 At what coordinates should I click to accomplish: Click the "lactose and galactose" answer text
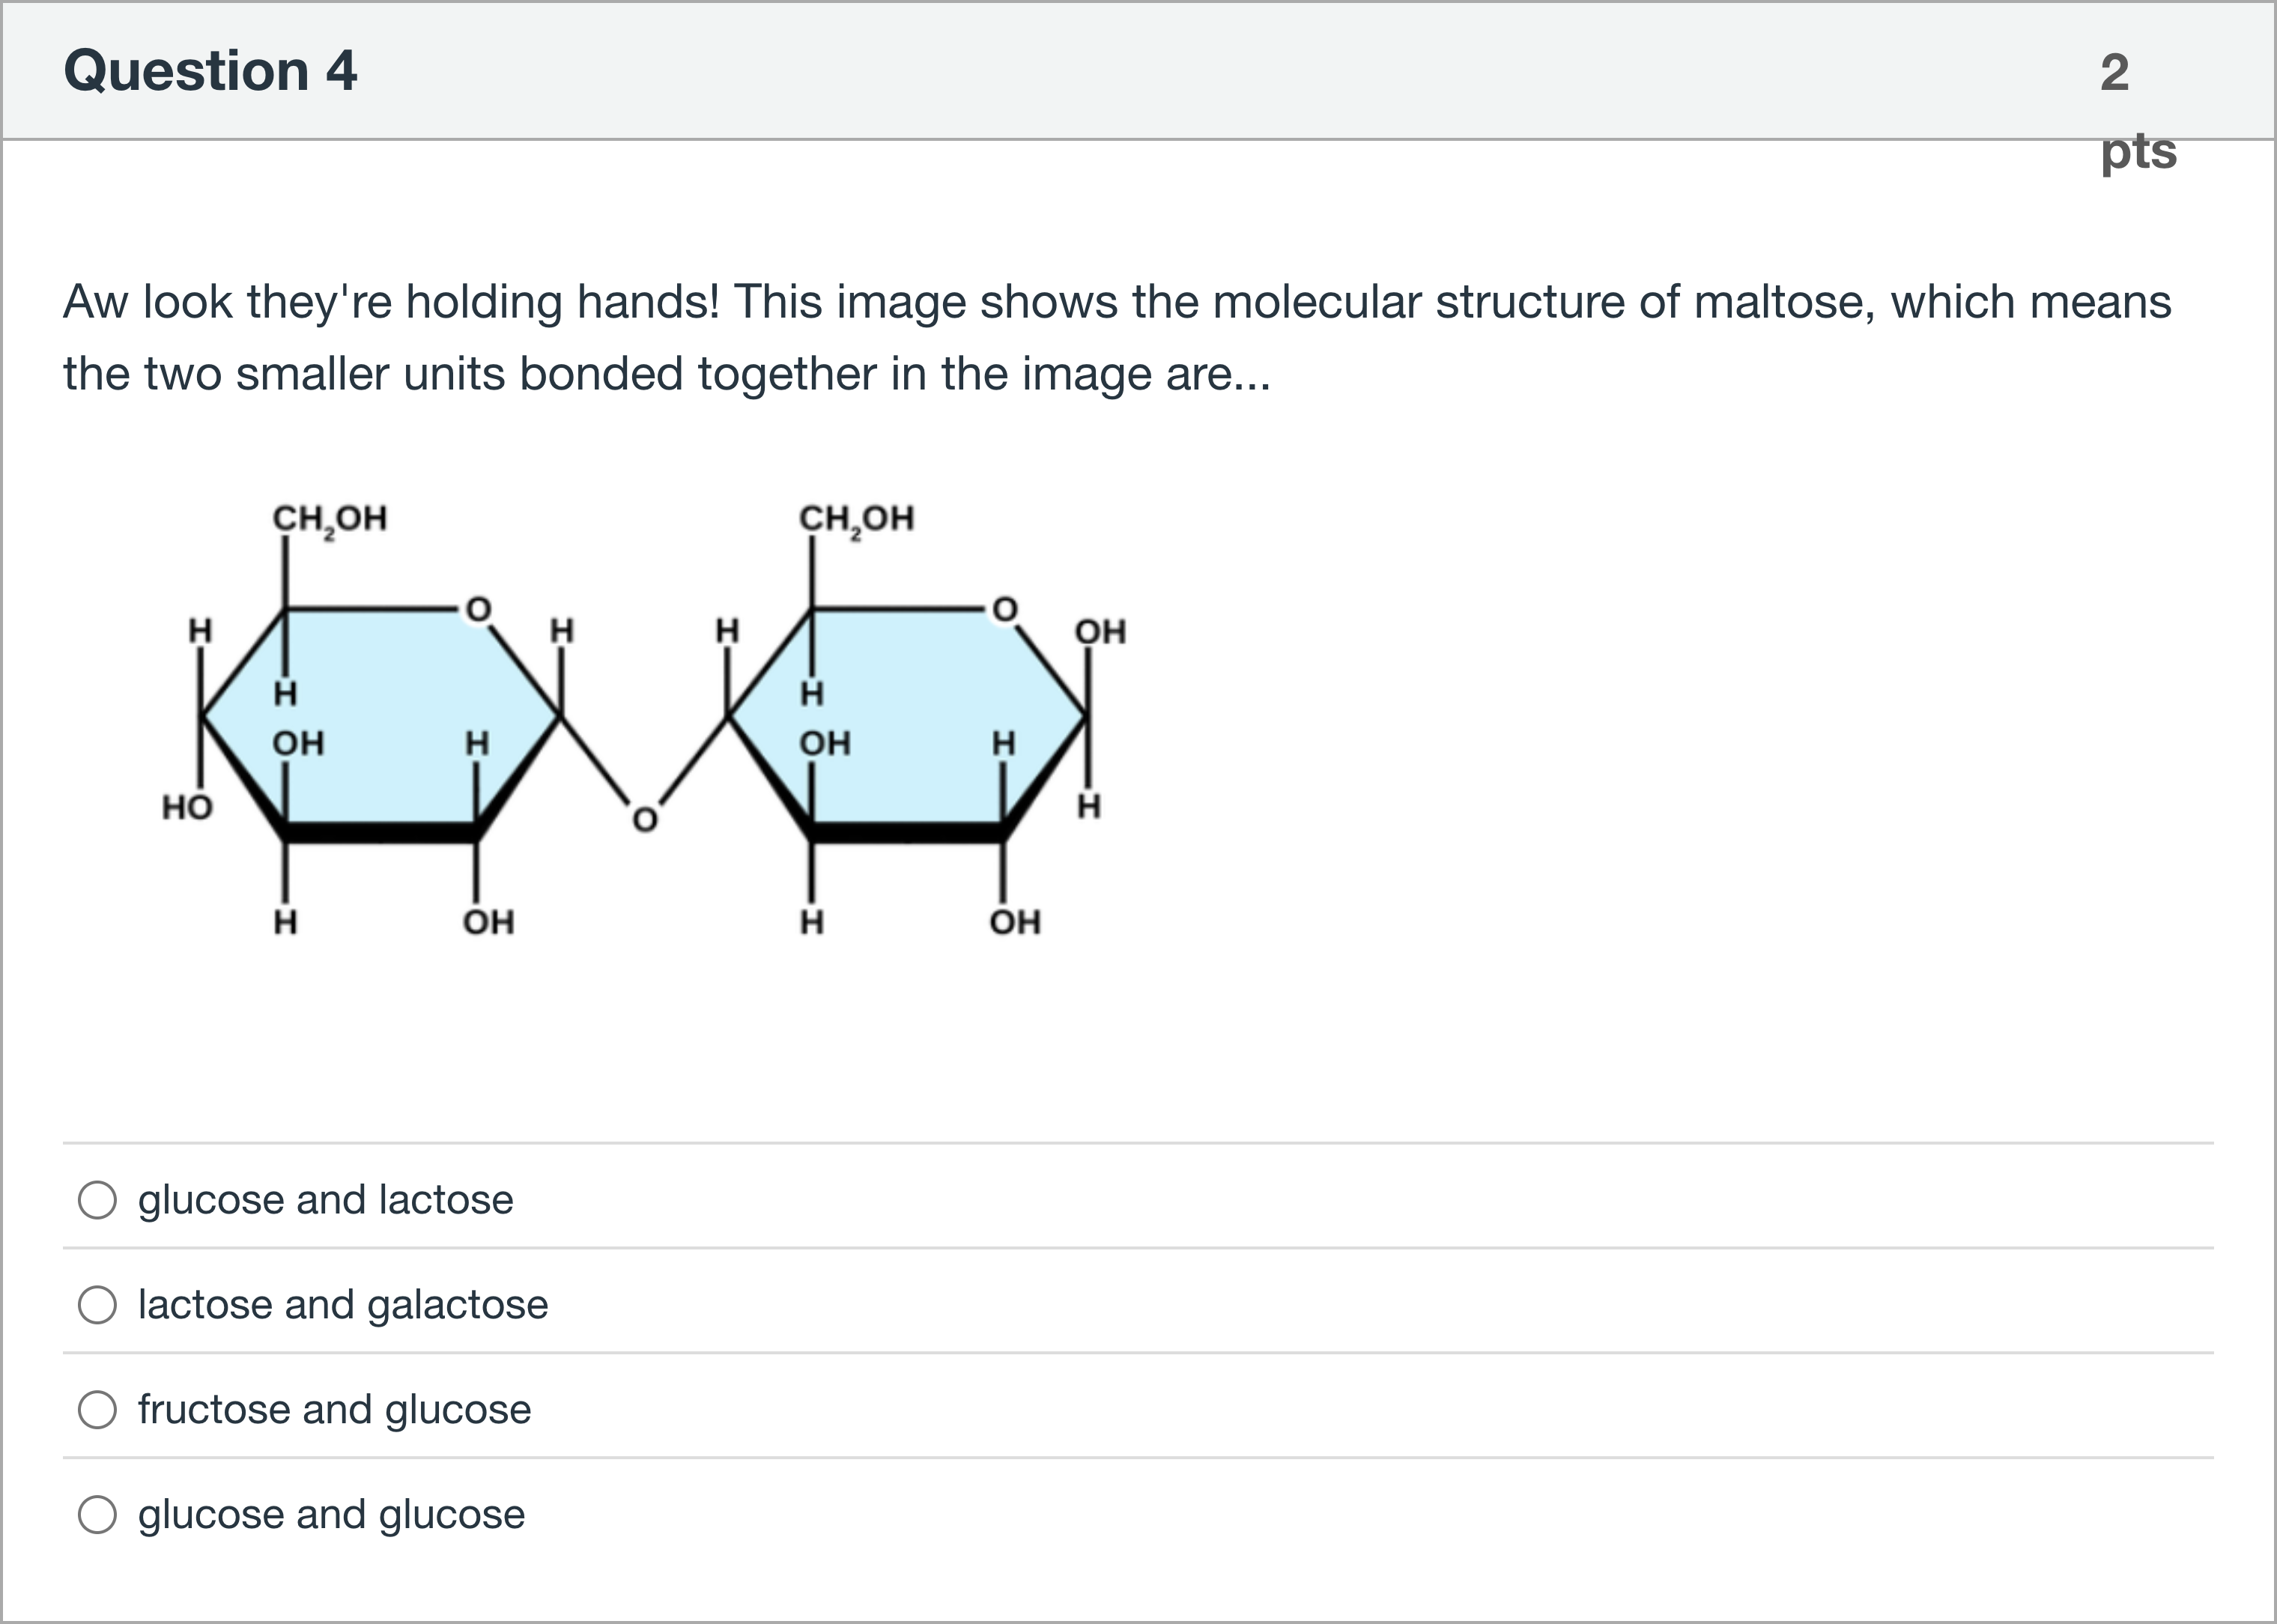342,1304
